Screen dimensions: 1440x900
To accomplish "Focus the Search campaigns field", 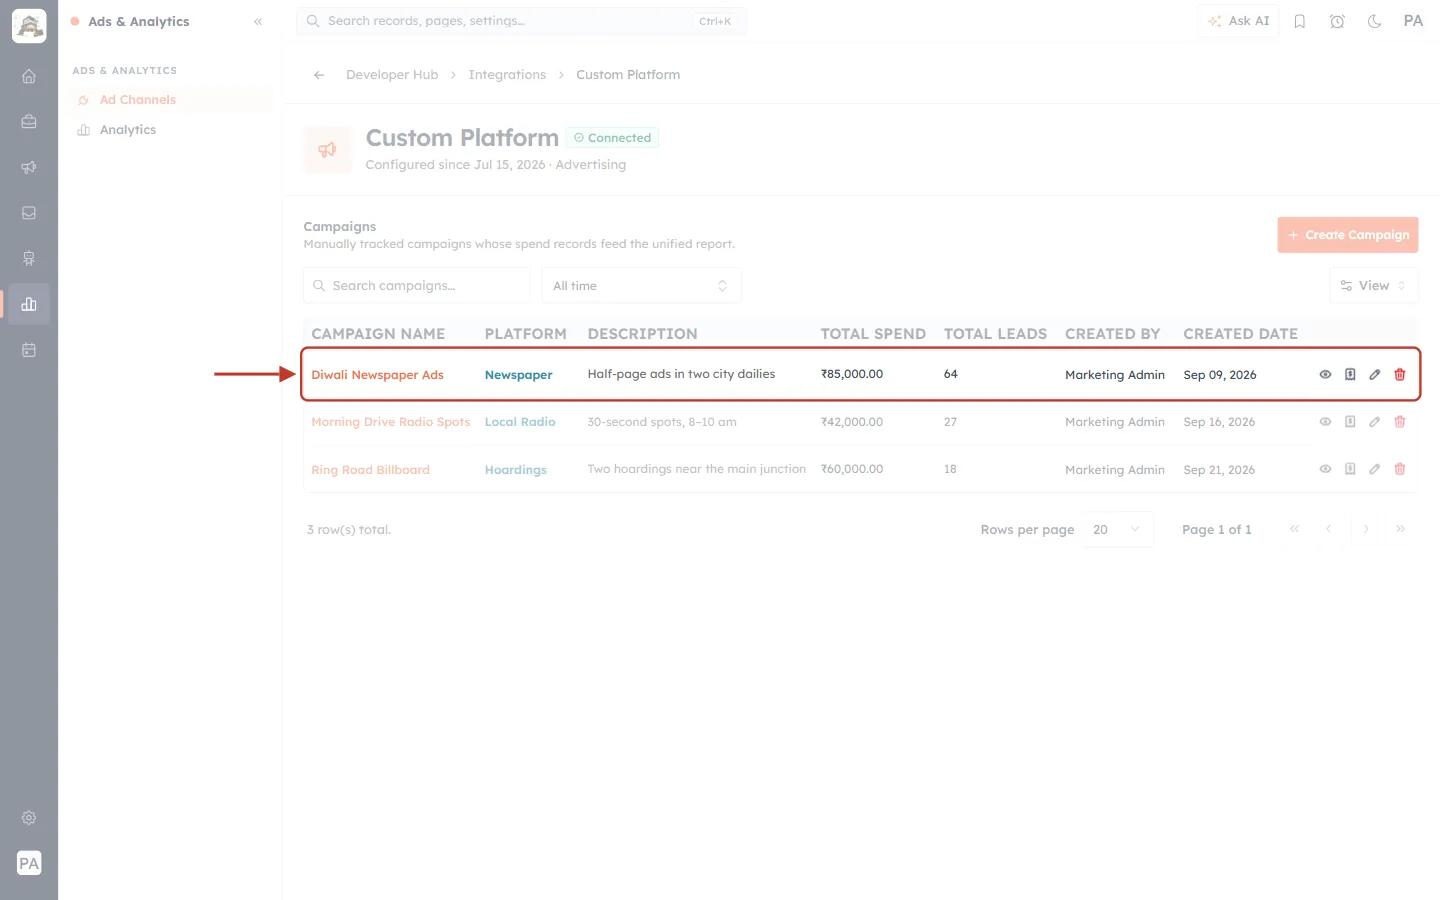I will 417,286.
